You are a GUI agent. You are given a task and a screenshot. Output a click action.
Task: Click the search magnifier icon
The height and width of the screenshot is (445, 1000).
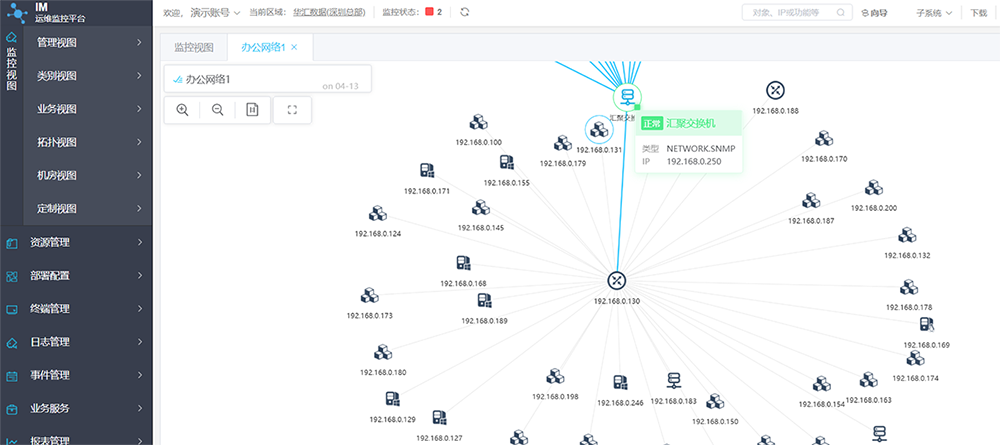[x=841, y=12]
